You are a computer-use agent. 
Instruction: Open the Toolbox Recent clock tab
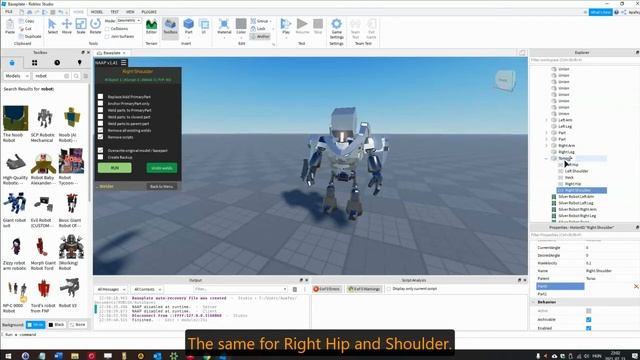(57, 63)
